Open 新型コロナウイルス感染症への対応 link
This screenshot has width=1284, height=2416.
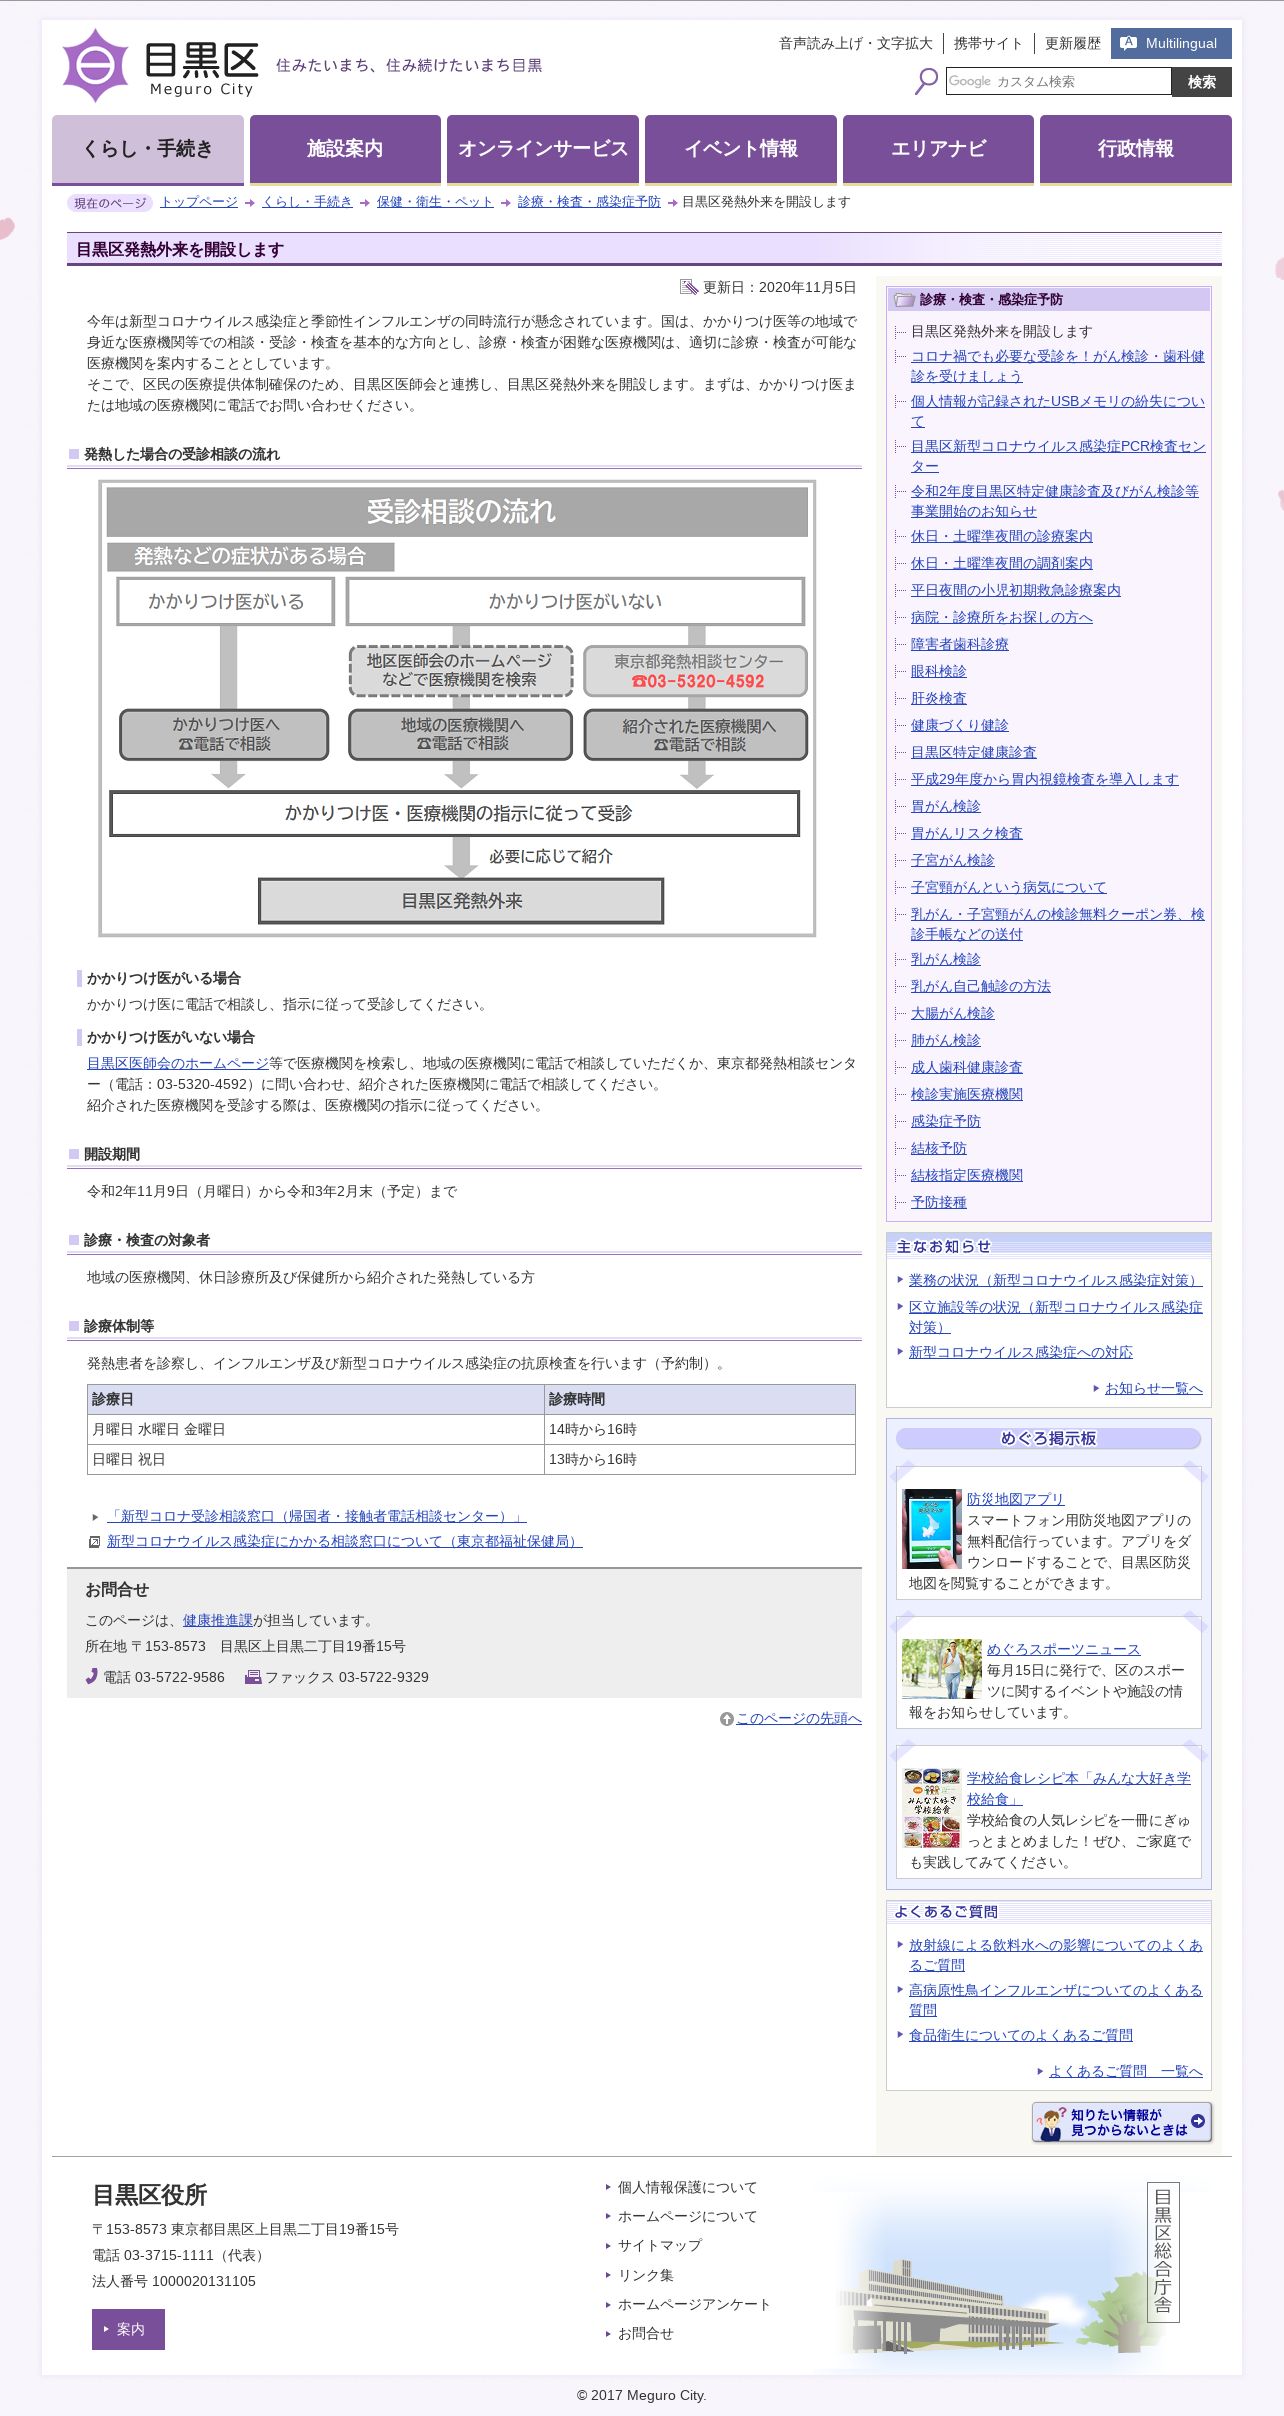tap(1021, 1352)
